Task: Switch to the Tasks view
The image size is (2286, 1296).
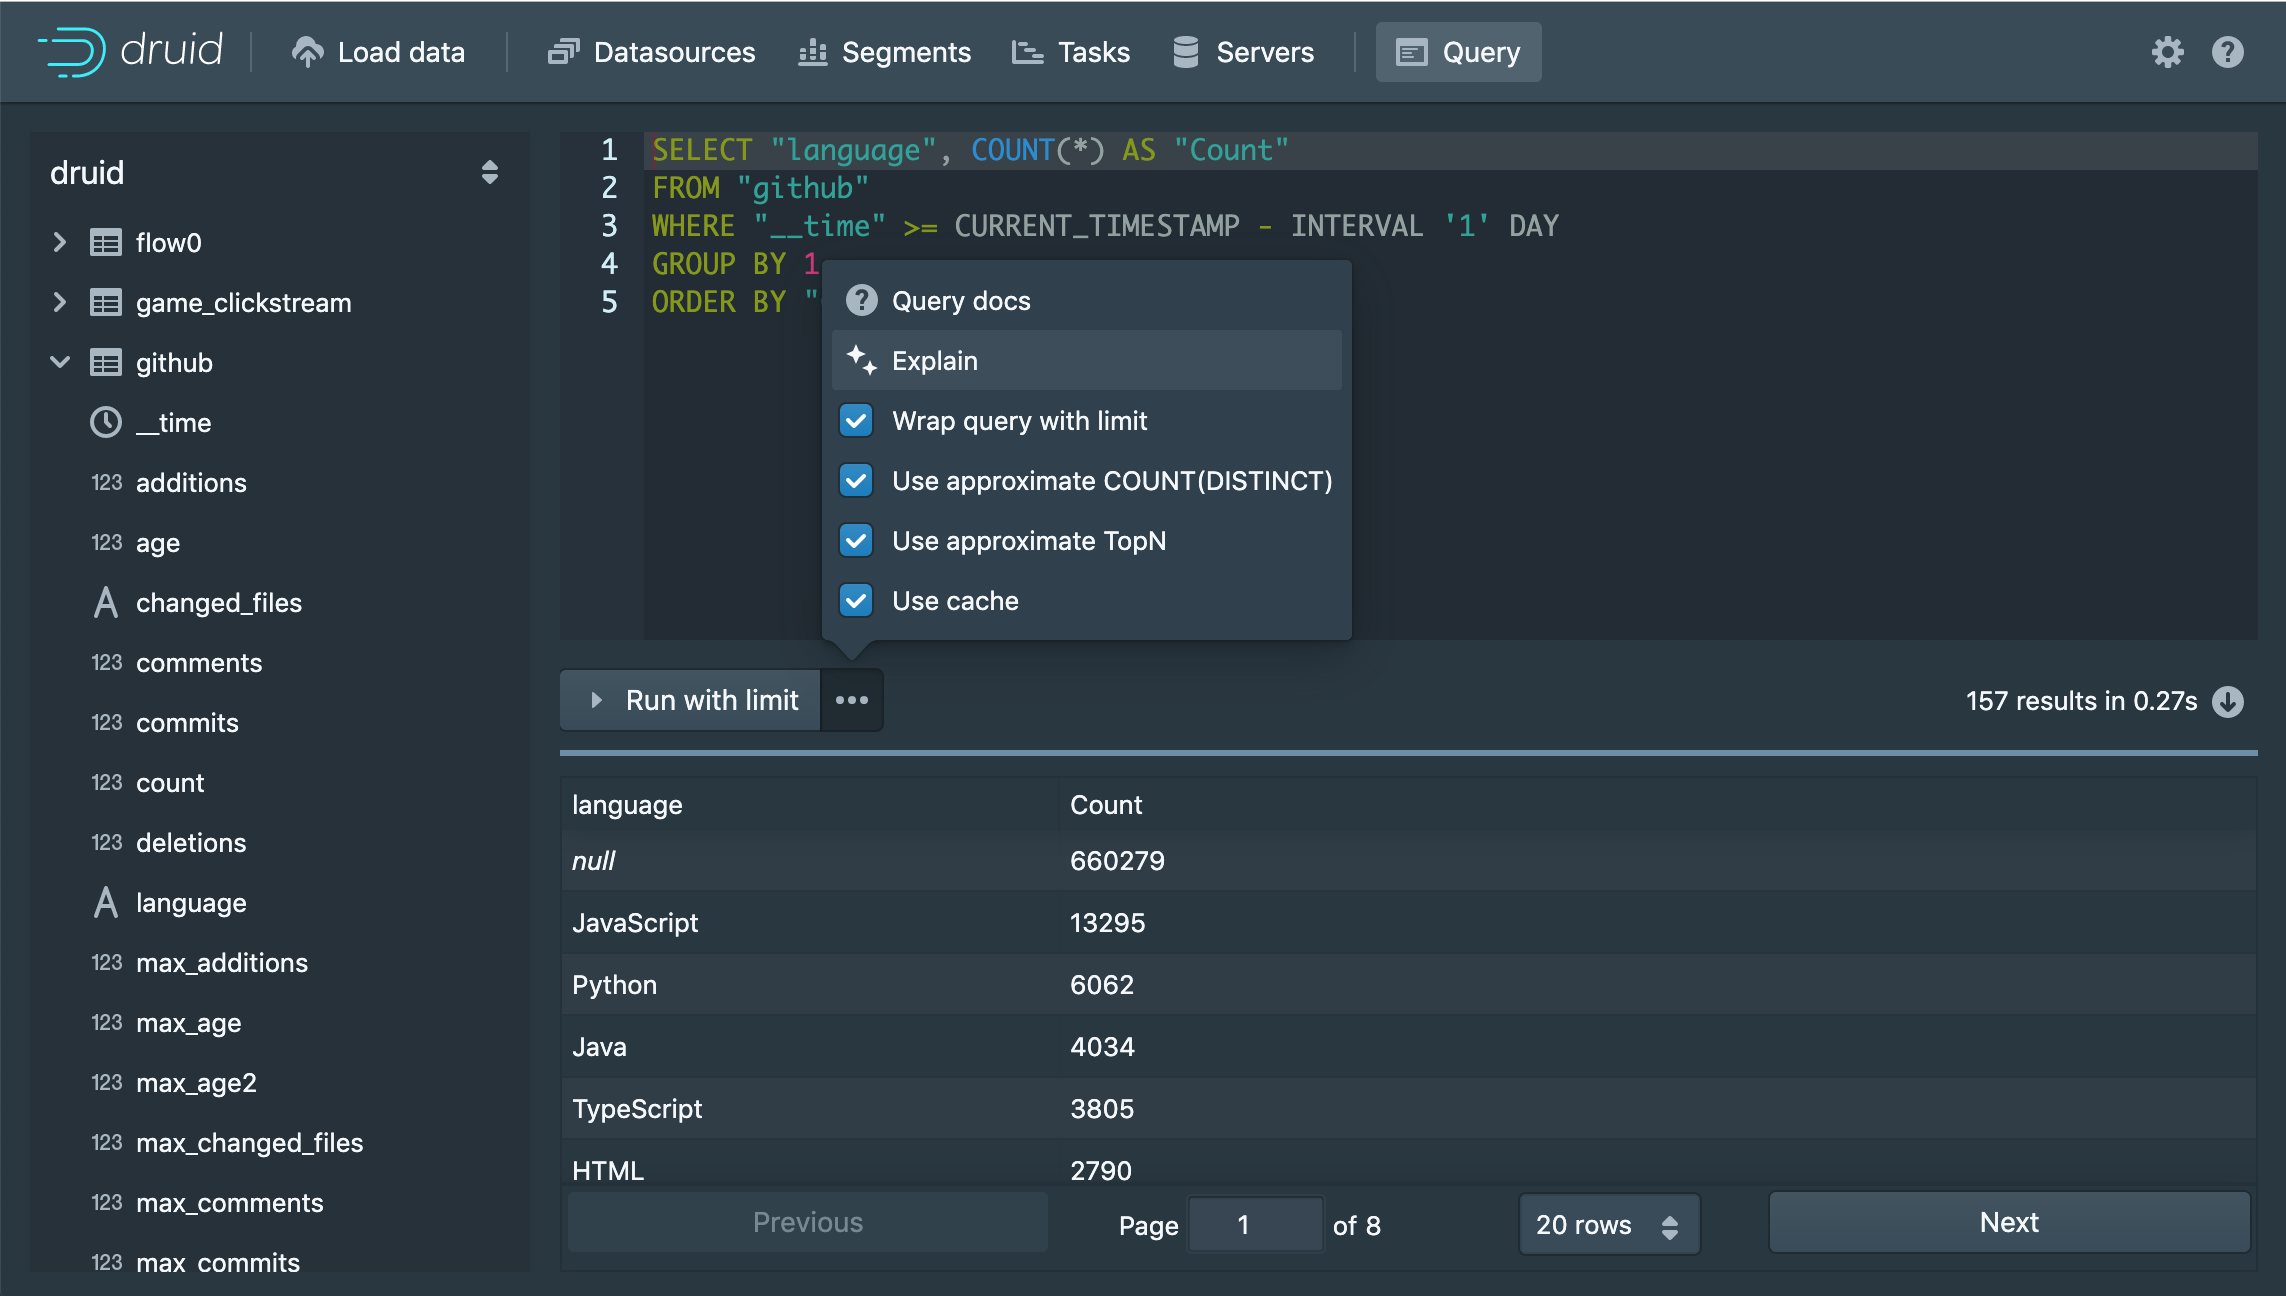Action: pos(1071,52)
